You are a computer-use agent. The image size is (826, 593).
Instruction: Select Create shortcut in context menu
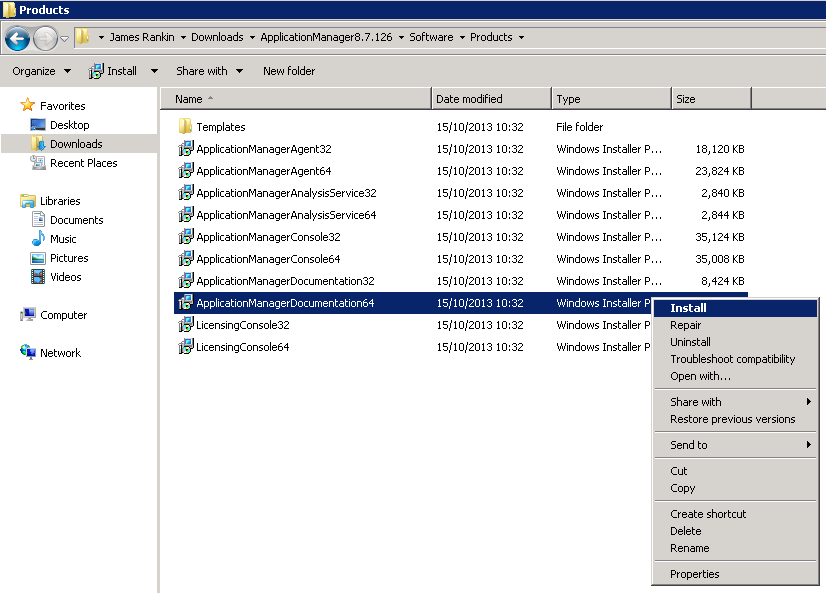click(735, 514)
